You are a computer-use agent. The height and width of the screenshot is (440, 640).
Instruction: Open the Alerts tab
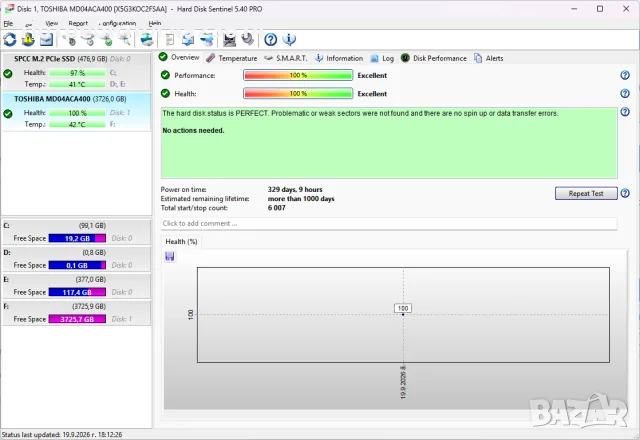click(489, 58)
